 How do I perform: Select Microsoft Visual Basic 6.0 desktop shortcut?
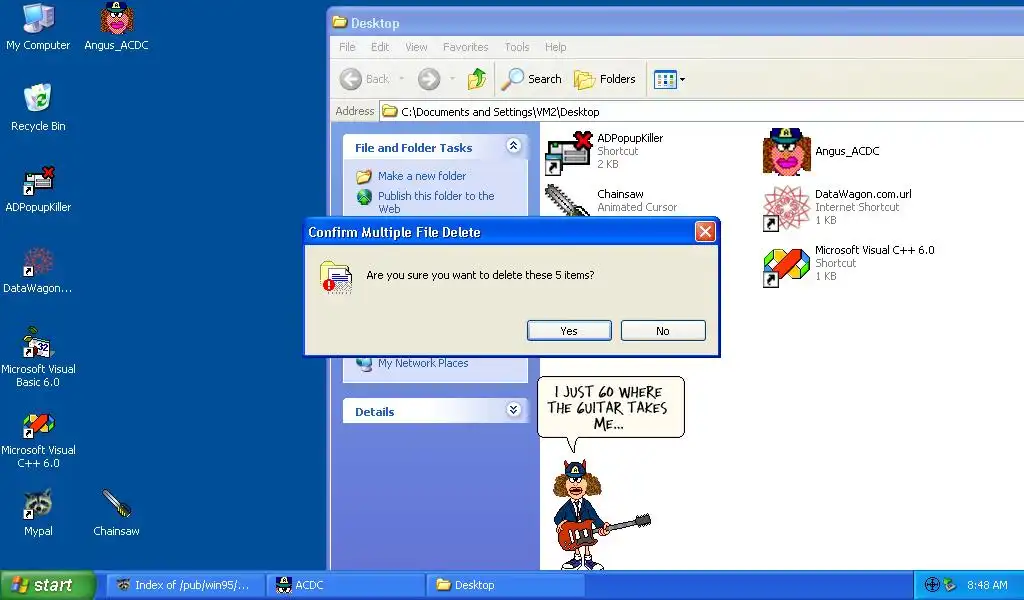tap(38, 357)
